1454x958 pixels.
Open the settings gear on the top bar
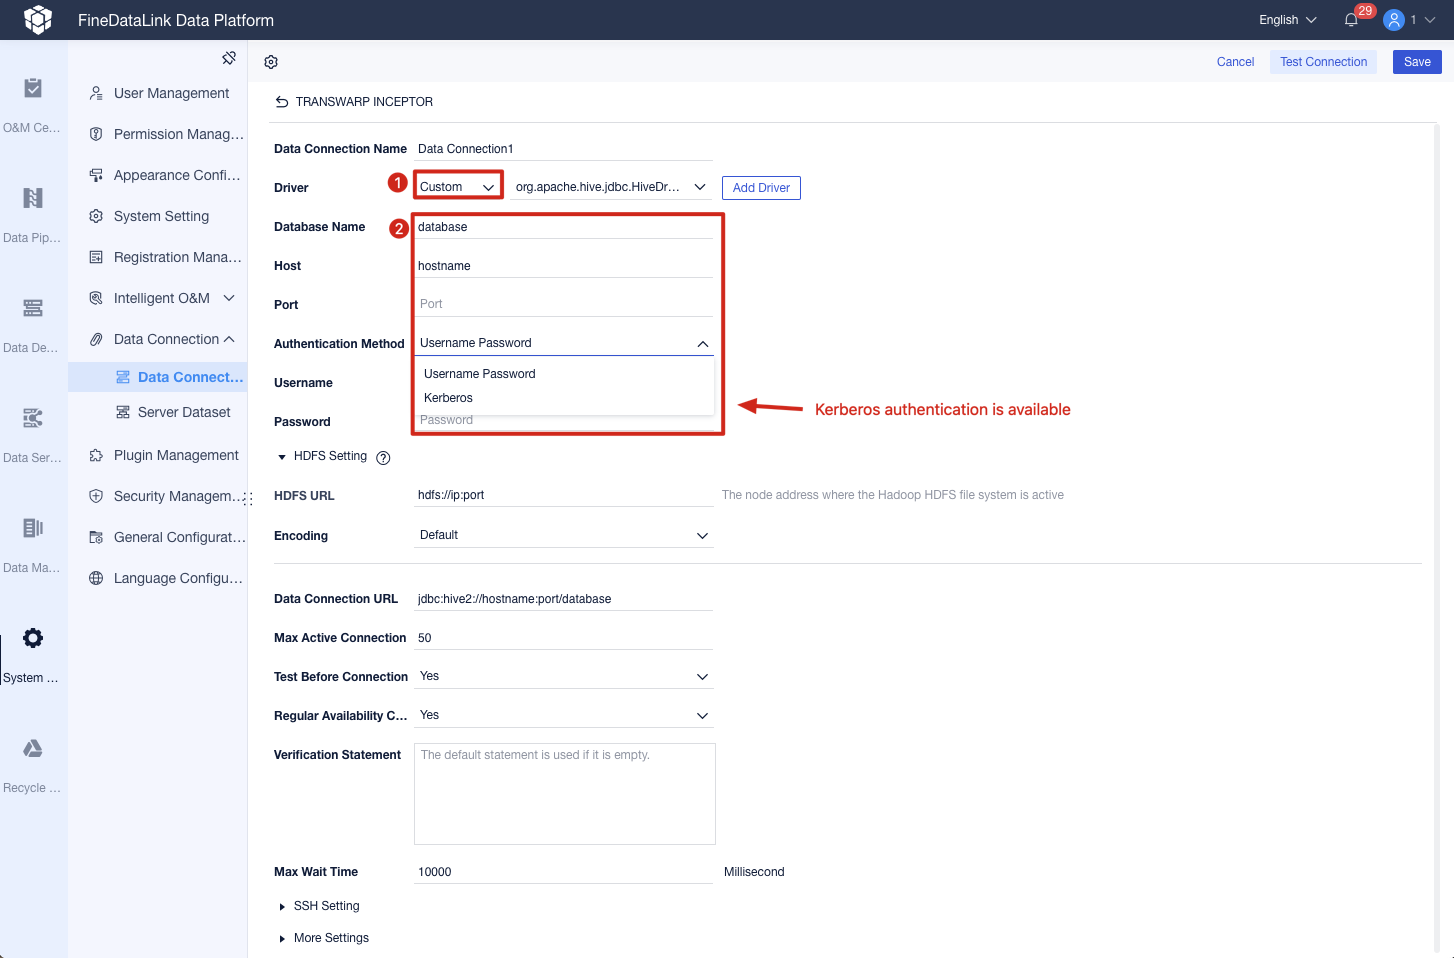[x=270, y=62]
